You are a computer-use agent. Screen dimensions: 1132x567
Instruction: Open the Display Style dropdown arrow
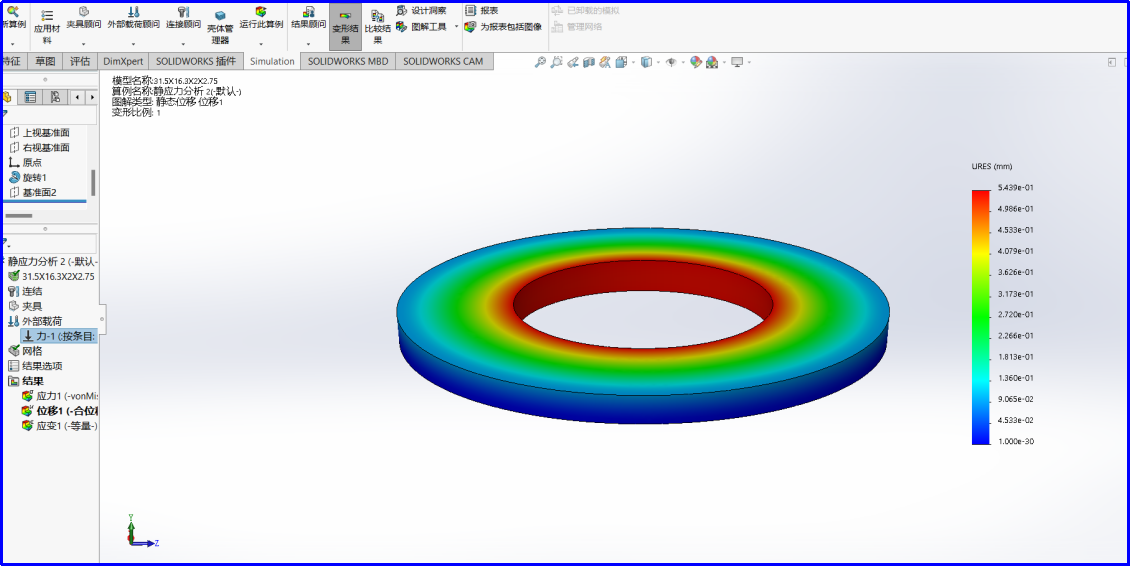point(656,62)
